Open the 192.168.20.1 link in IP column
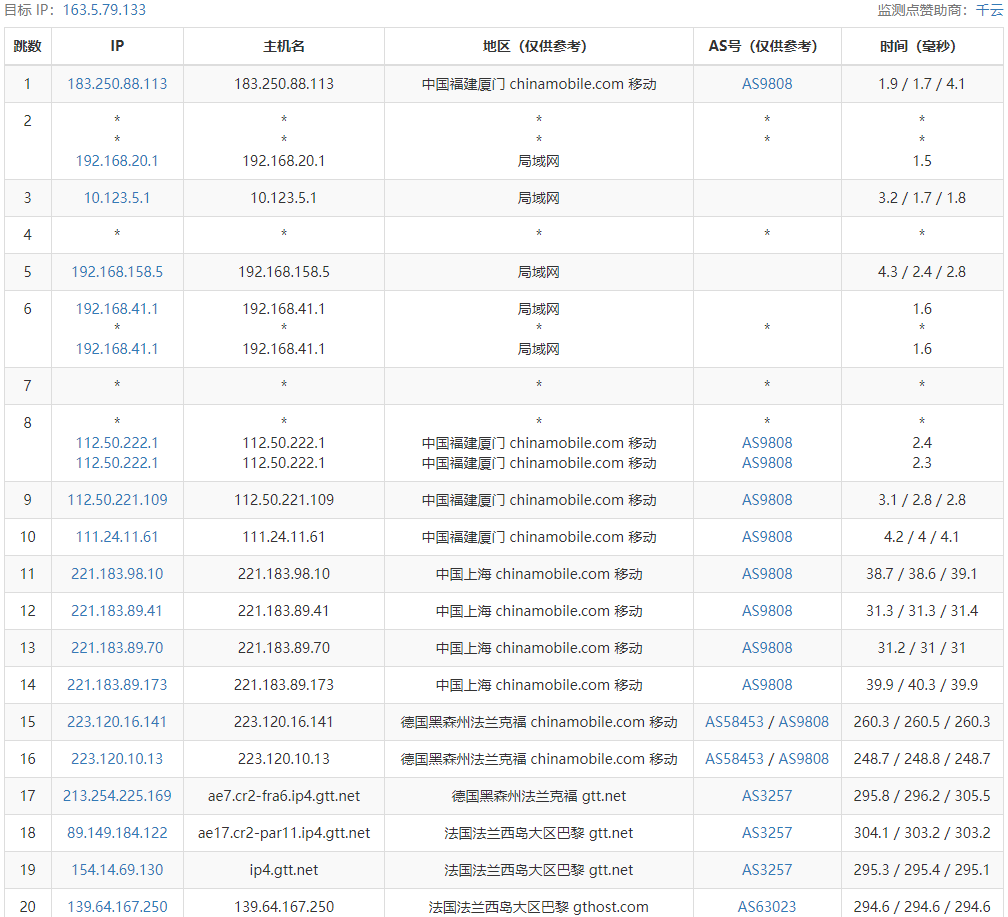Image resolution: width=1008 pixels, height=917 pixels. point(117,161)
